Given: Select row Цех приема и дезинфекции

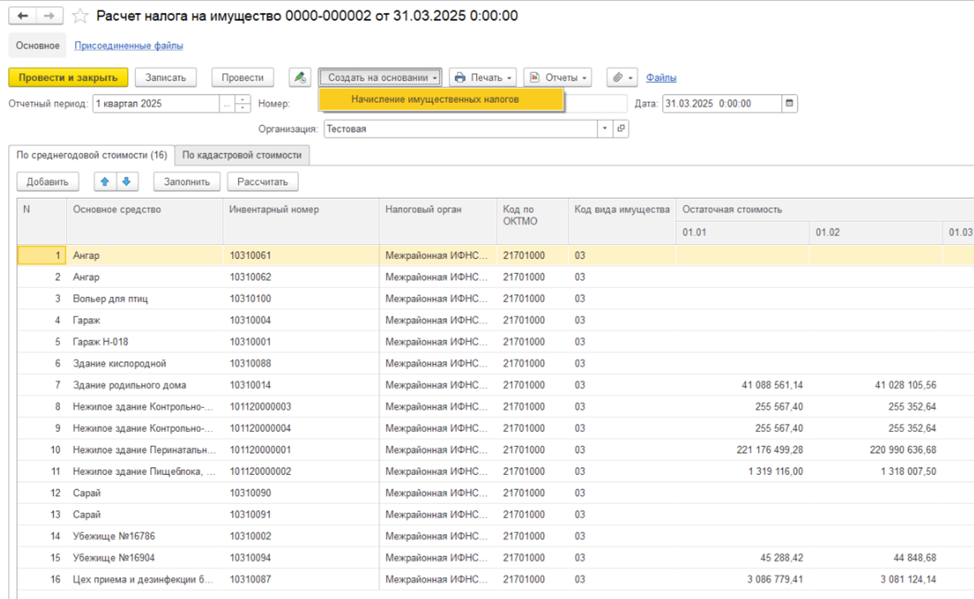Looking at the screenshot, I should click(x=496, y=580).
